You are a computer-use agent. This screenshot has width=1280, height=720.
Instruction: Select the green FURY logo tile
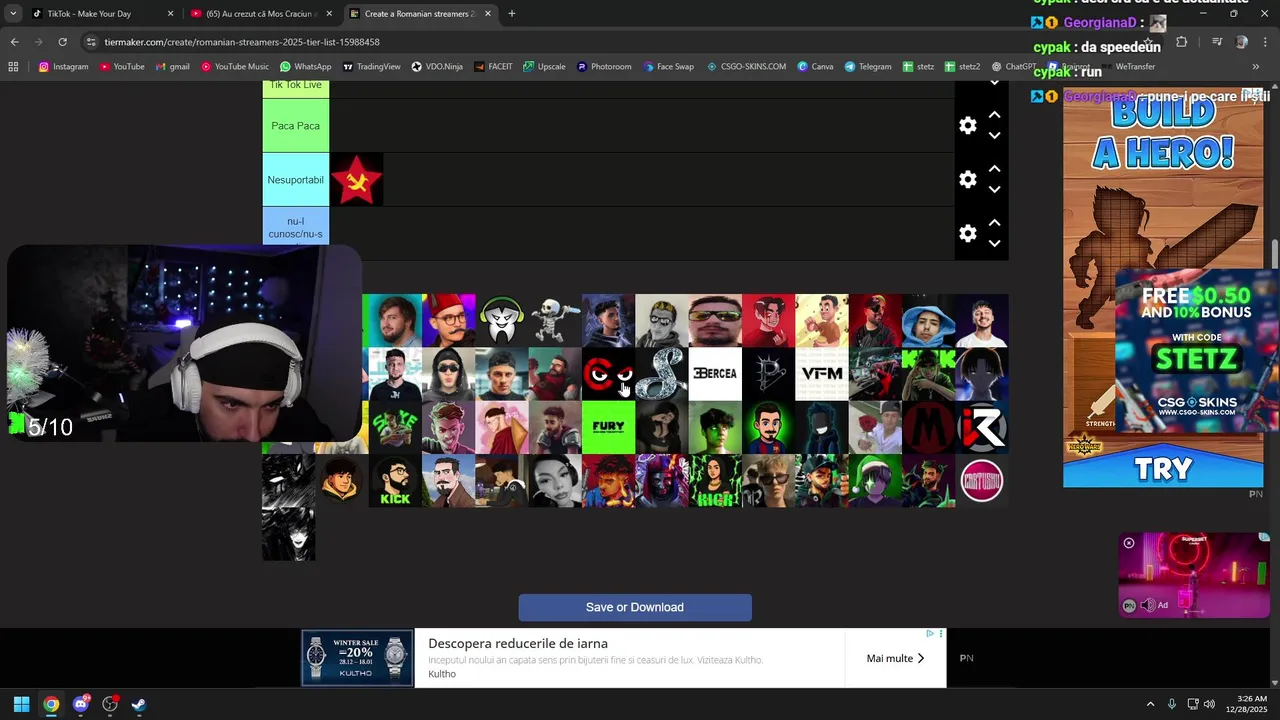608,427
